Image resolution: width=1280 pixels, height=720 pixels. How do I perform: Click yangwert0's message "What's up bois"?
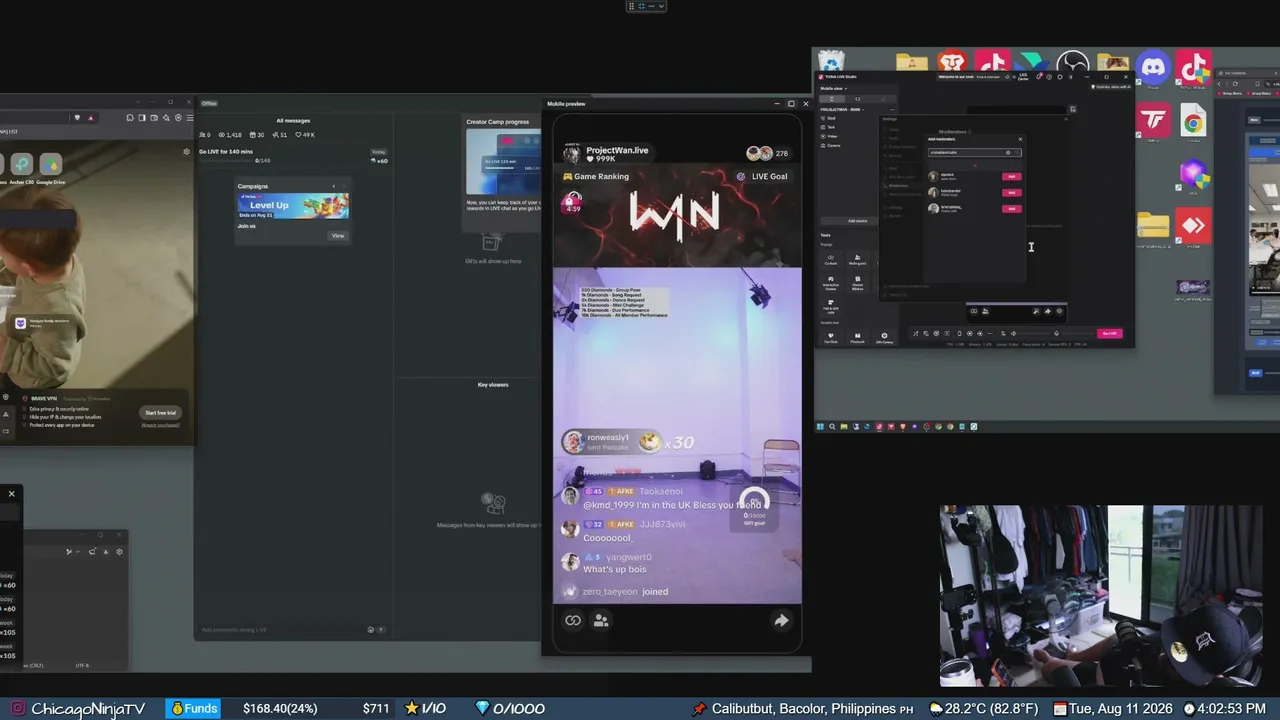click(617, 569)
